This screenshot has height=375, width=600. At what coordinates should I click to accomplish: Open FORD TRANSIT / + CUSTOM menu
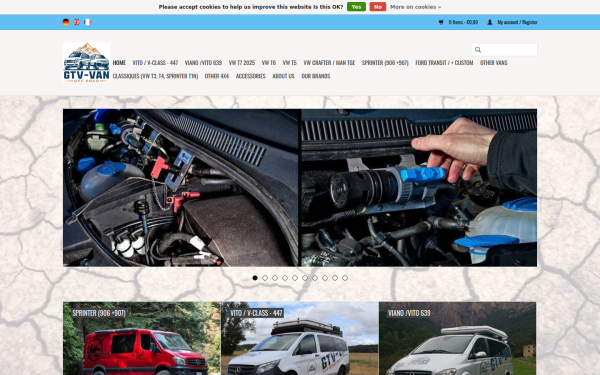[x=444, y=63]
